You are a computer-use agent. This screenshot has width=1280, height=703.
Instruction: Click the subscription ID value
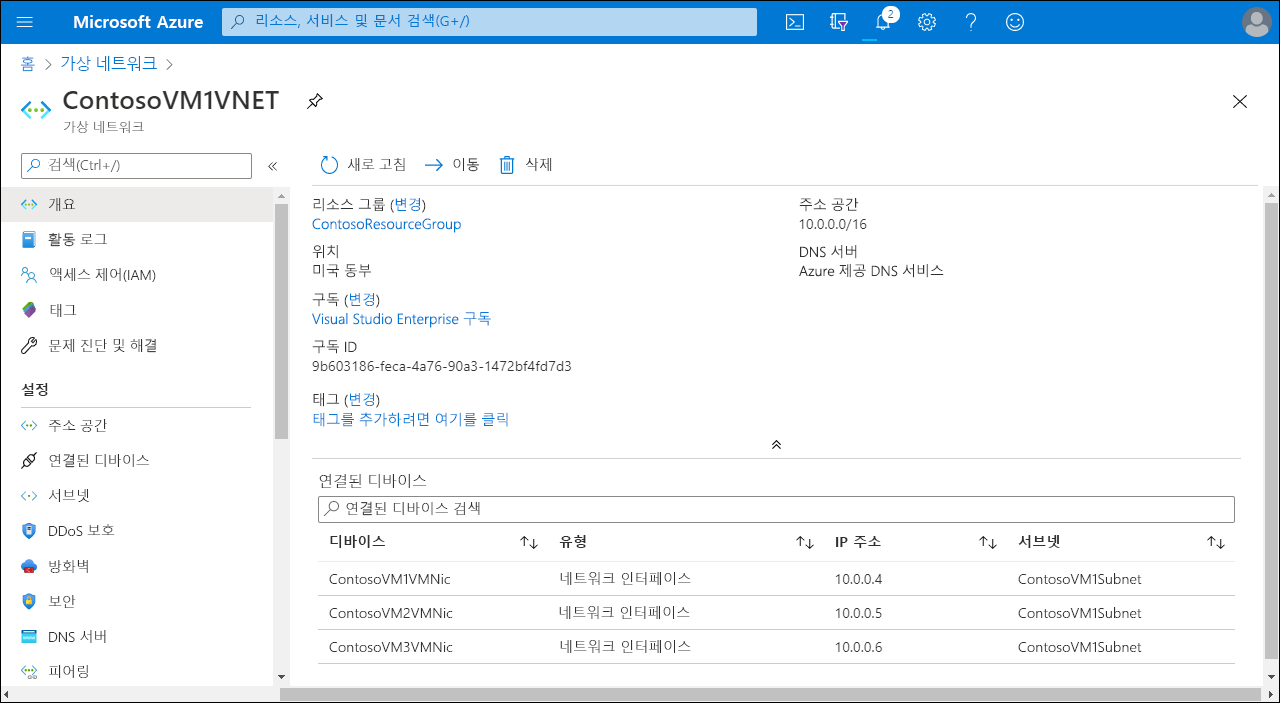(x=442, y=366)
